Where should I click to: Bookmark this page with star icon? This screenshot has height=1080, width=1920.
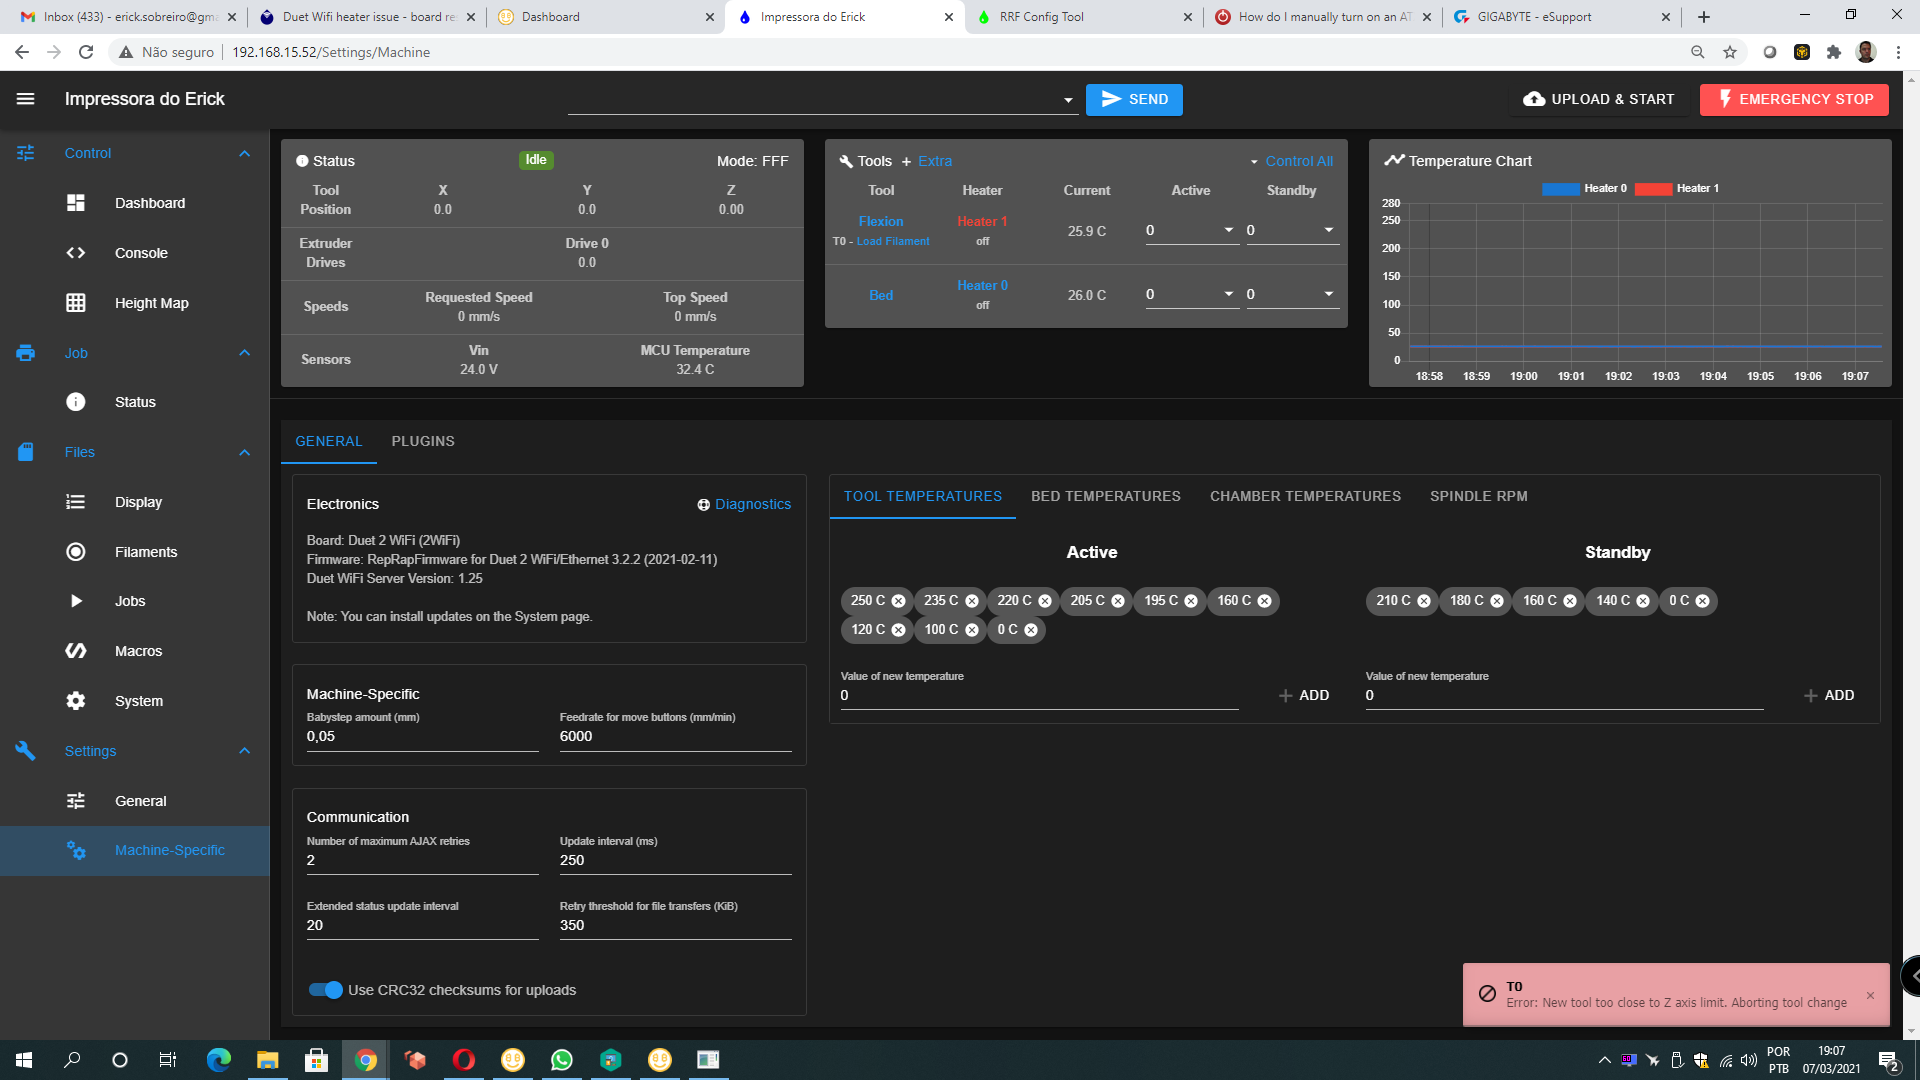(x=1730, y=52)
